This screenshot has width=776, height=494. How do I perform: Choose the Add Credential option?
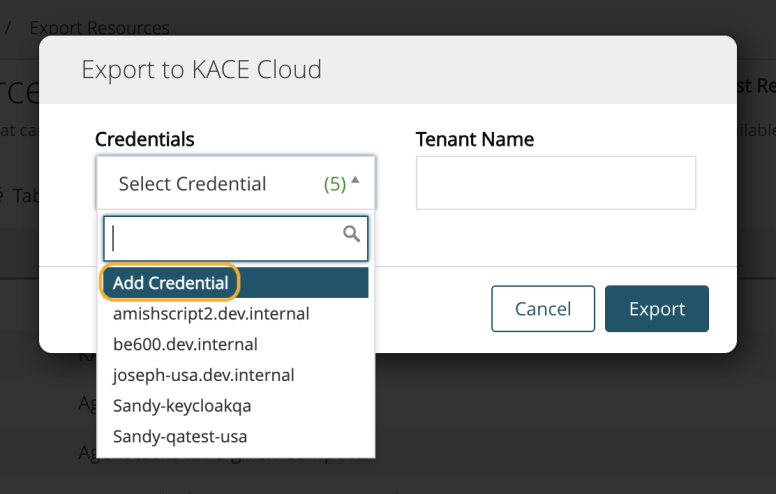pos(170,283)
